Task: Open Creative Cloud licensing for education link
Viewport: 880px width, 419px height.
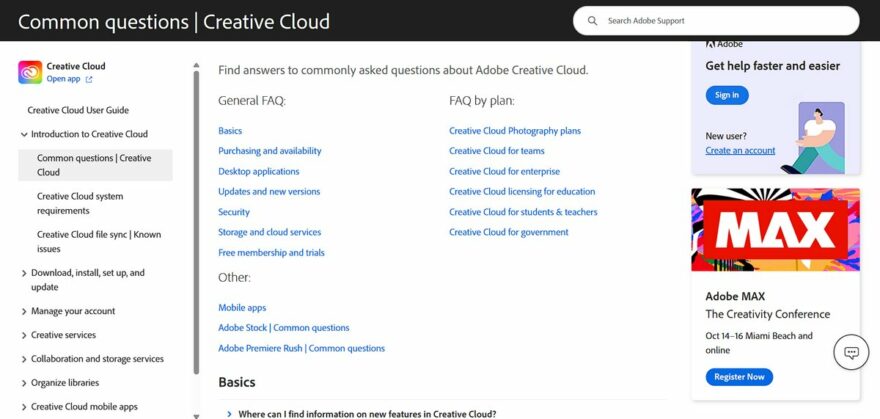Action: tap(522, 192)
